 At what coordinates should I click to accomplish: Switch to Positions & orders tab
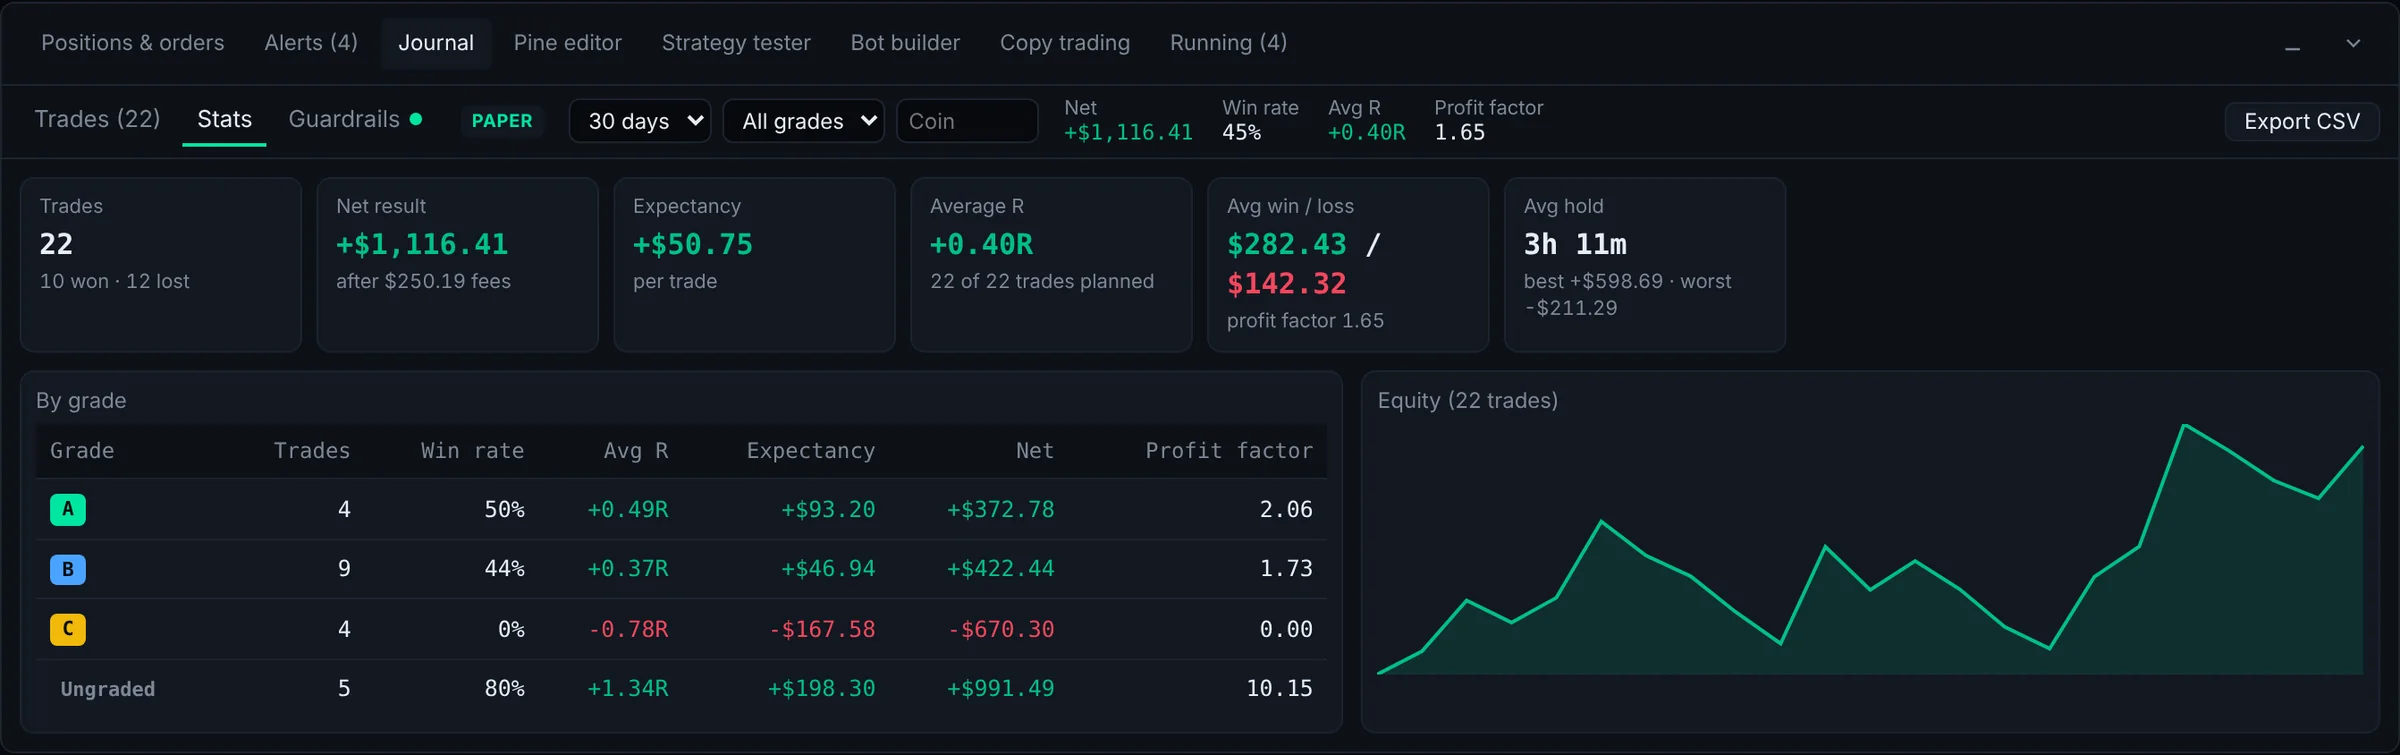tap(133, 43)
